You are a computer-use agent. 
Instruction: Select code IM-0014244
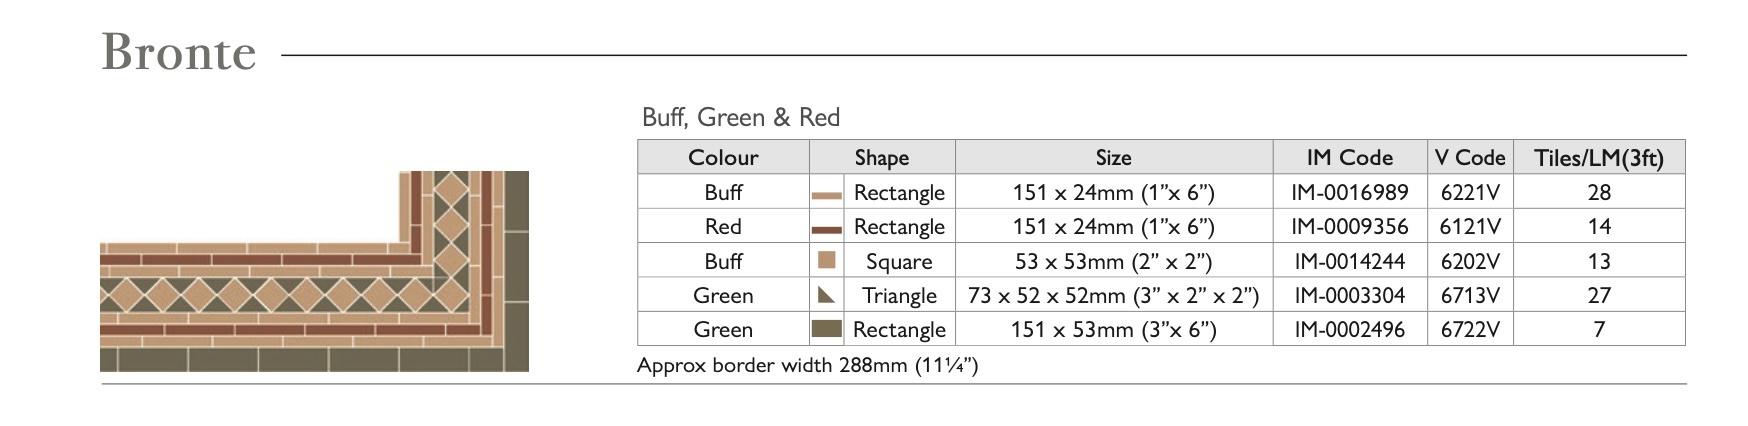[x=1349, y=261]
